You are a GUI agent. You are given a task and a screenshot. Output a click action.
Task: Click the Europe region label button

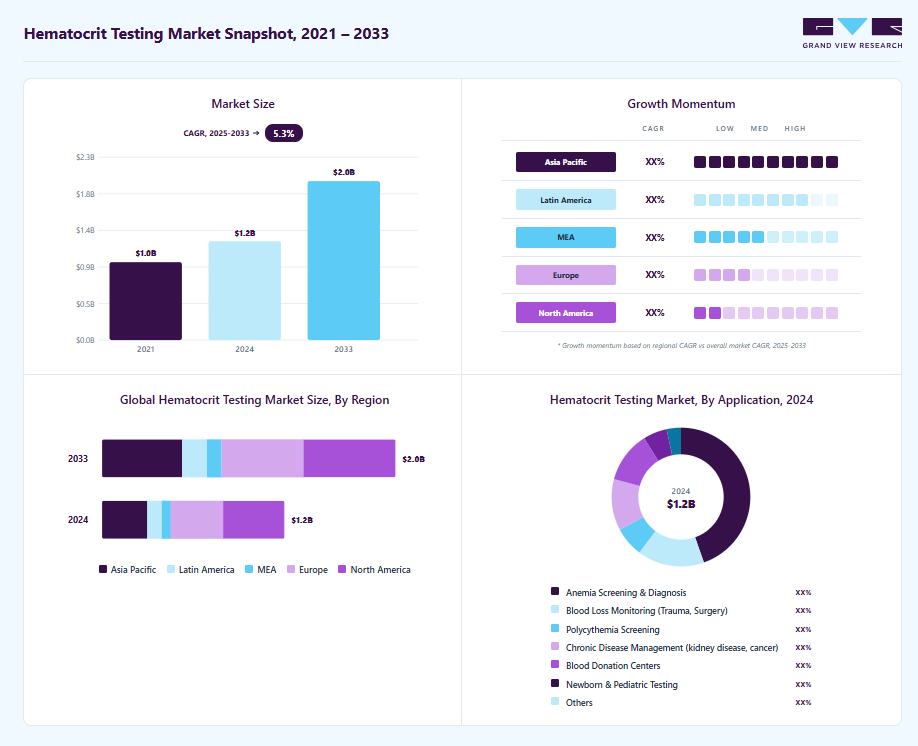(566, 275)
